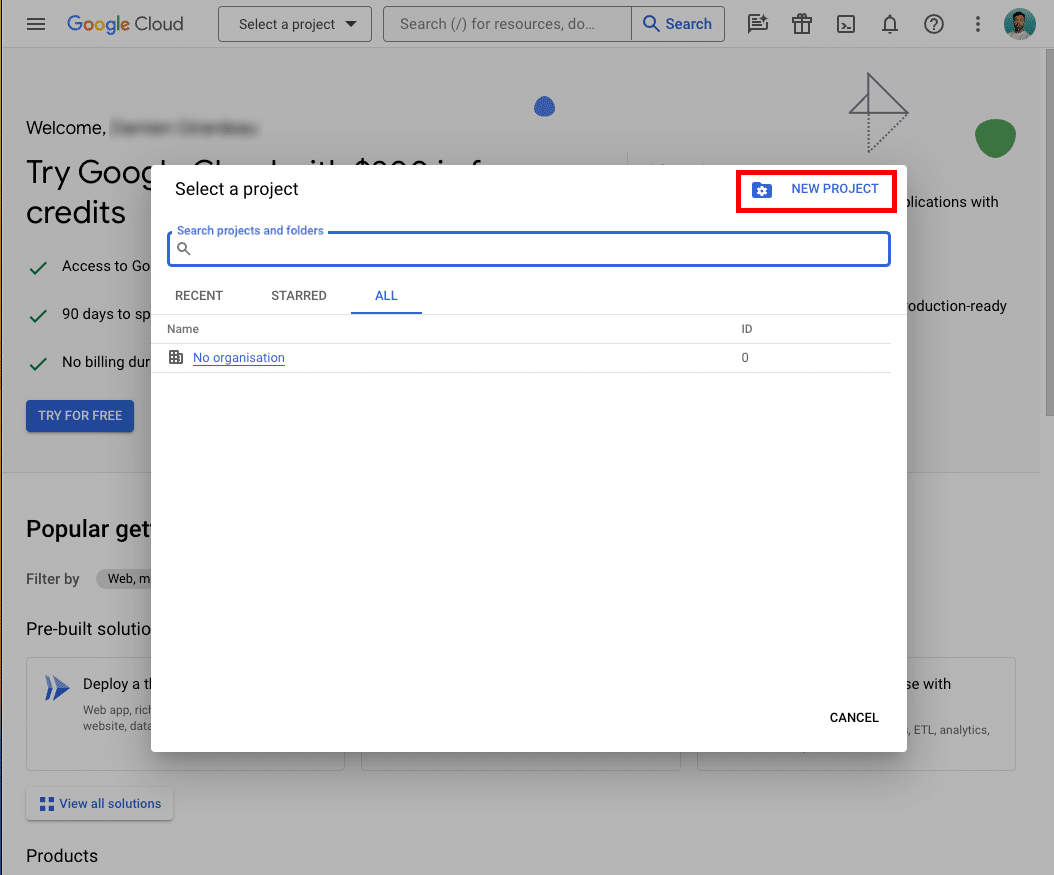Send feedback using the feedback icon
Image resolution: width=1054 pixels, height=875 pixels.
point(757,24)
